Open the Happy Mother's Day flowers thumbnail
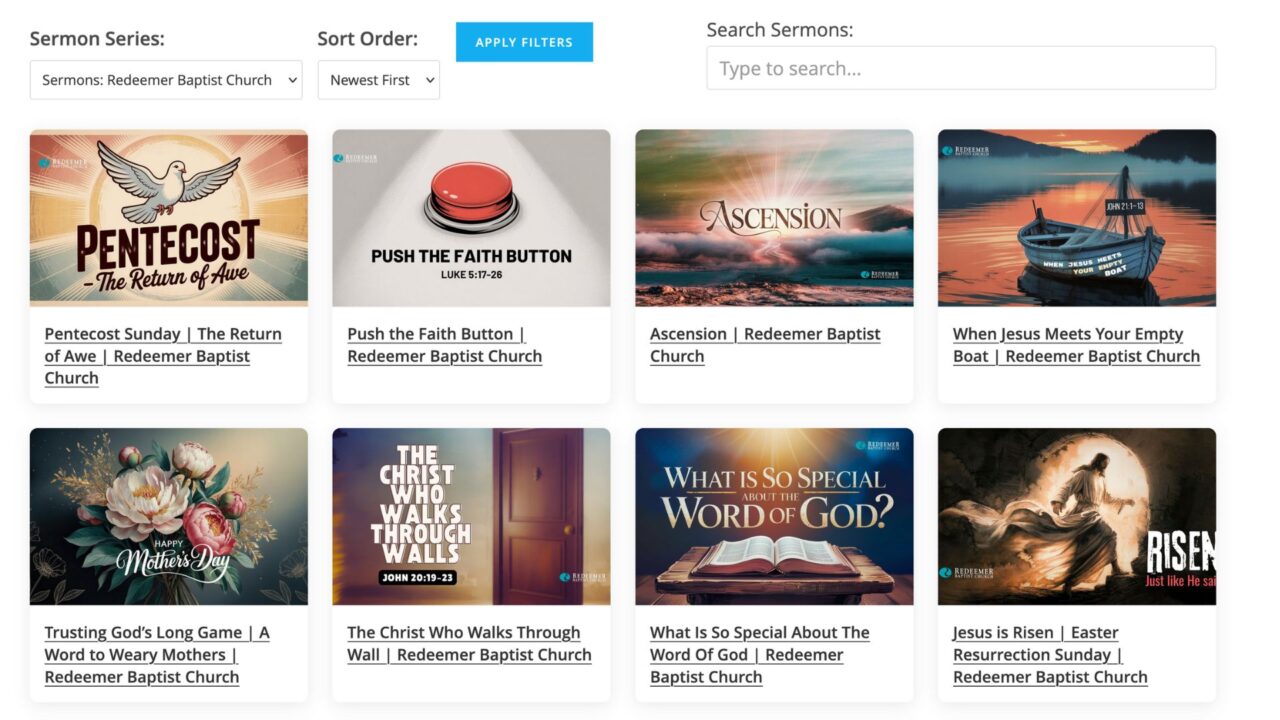The image size is (1280, 720). 169,516
